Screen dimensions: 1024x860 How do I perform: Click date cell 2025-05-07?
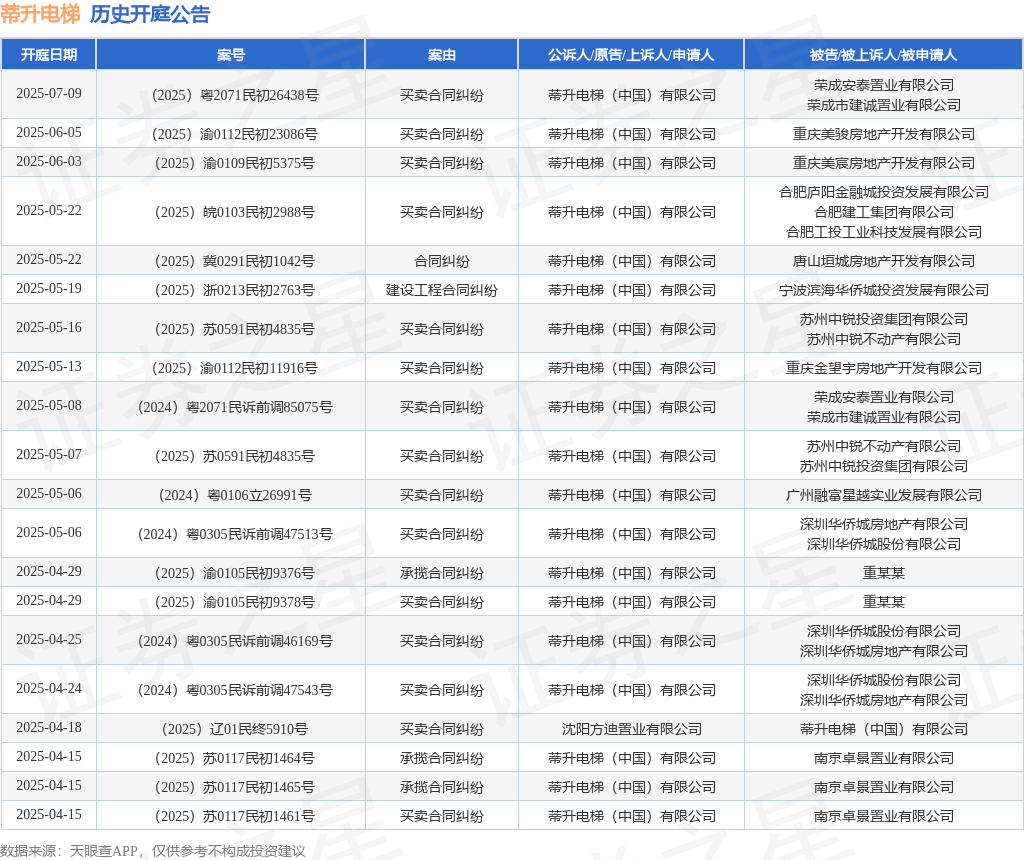pyautogui.click(x=49, y=454)
